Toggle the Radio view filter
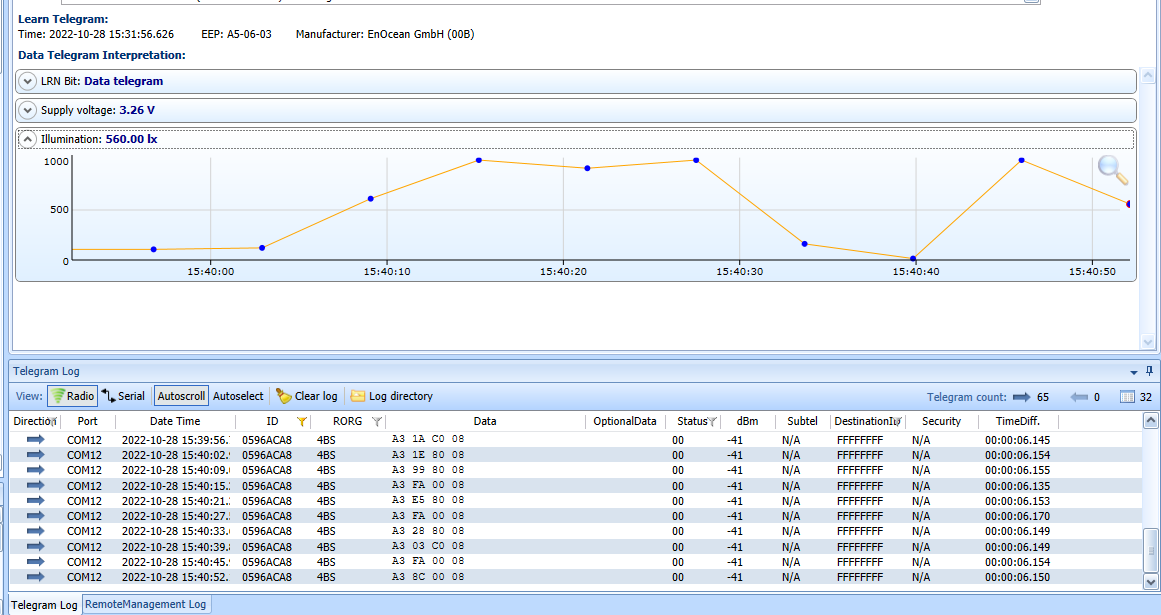 coord(72,396)
